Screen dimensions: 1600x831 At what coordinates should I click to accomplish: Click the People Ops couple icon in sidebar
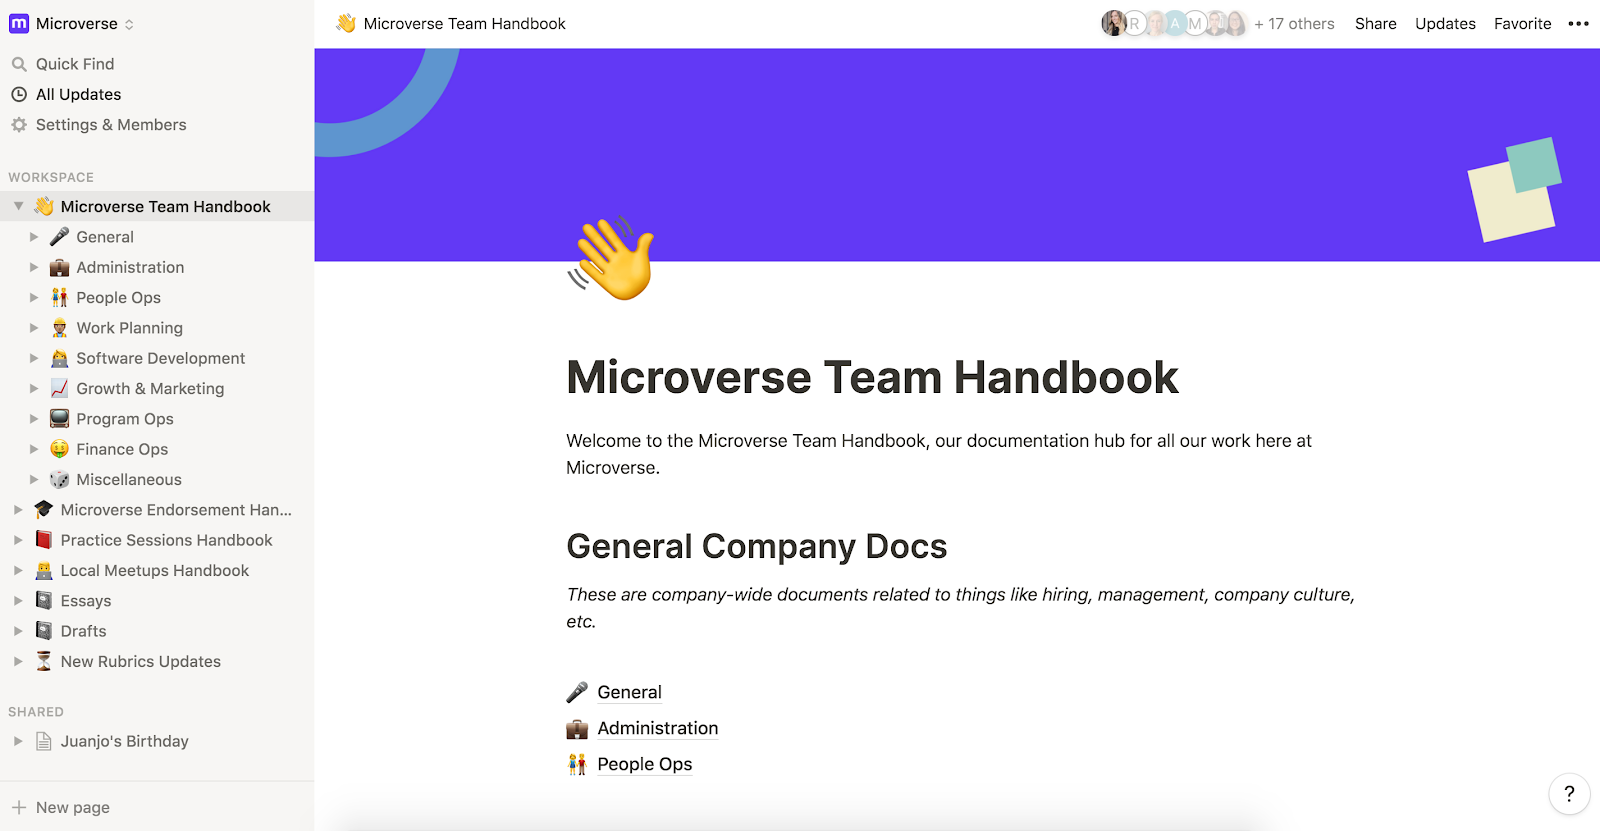[x=60, y=297]
